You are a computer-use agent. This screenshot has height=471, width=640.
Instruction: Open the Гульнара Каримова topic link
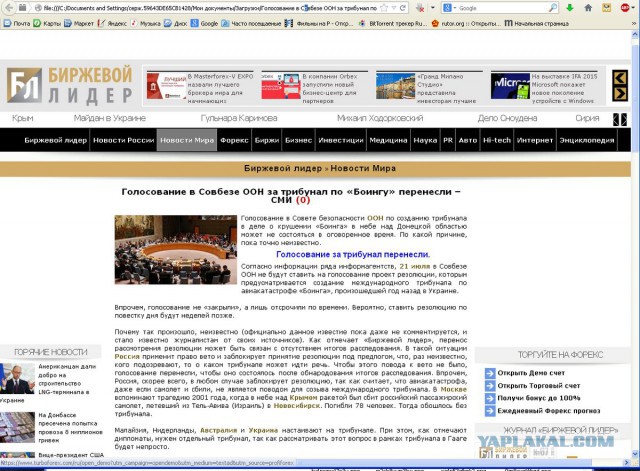coord(239,118)
